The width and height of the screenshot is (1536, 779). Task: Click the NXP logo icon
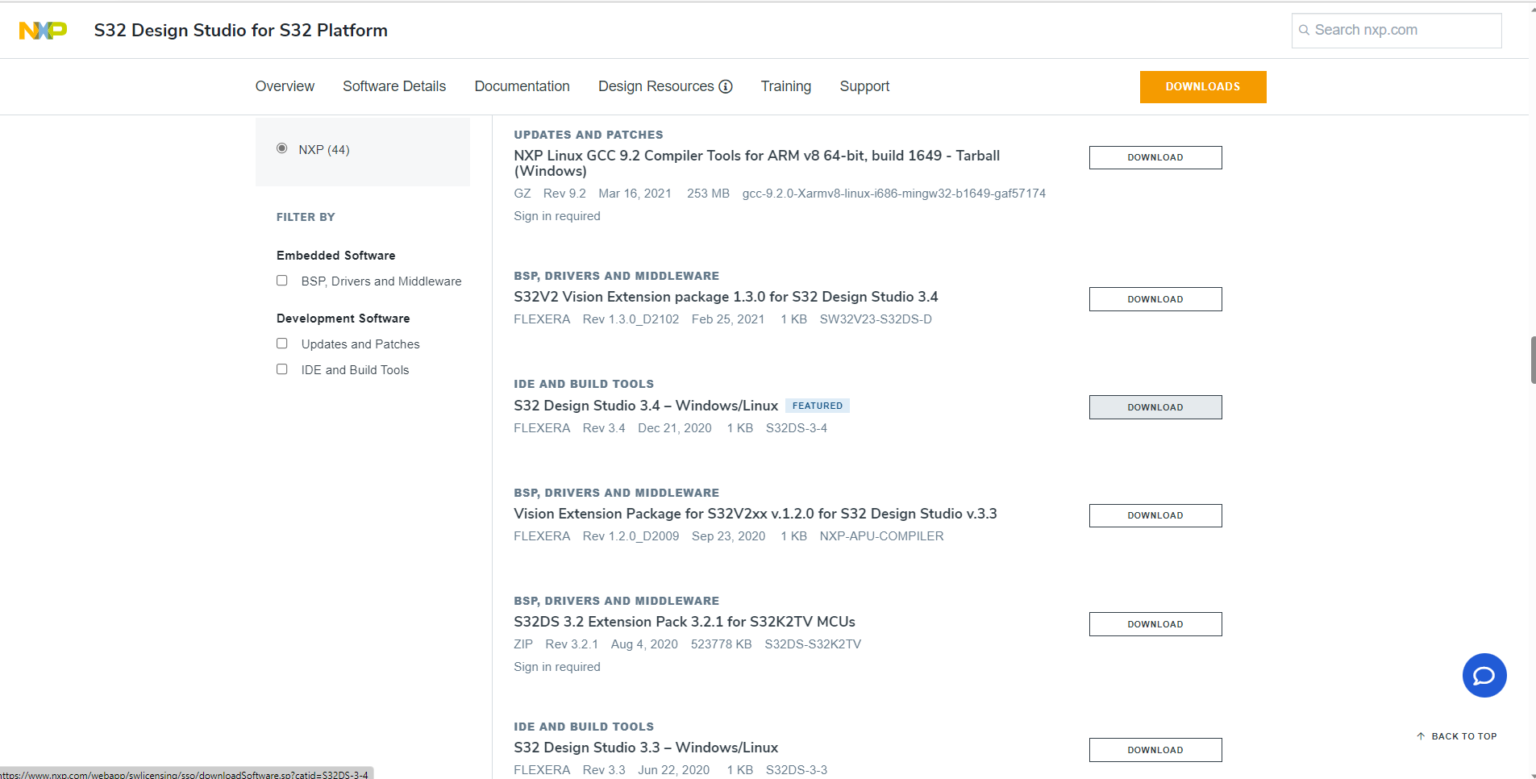[x=43, y=30]
